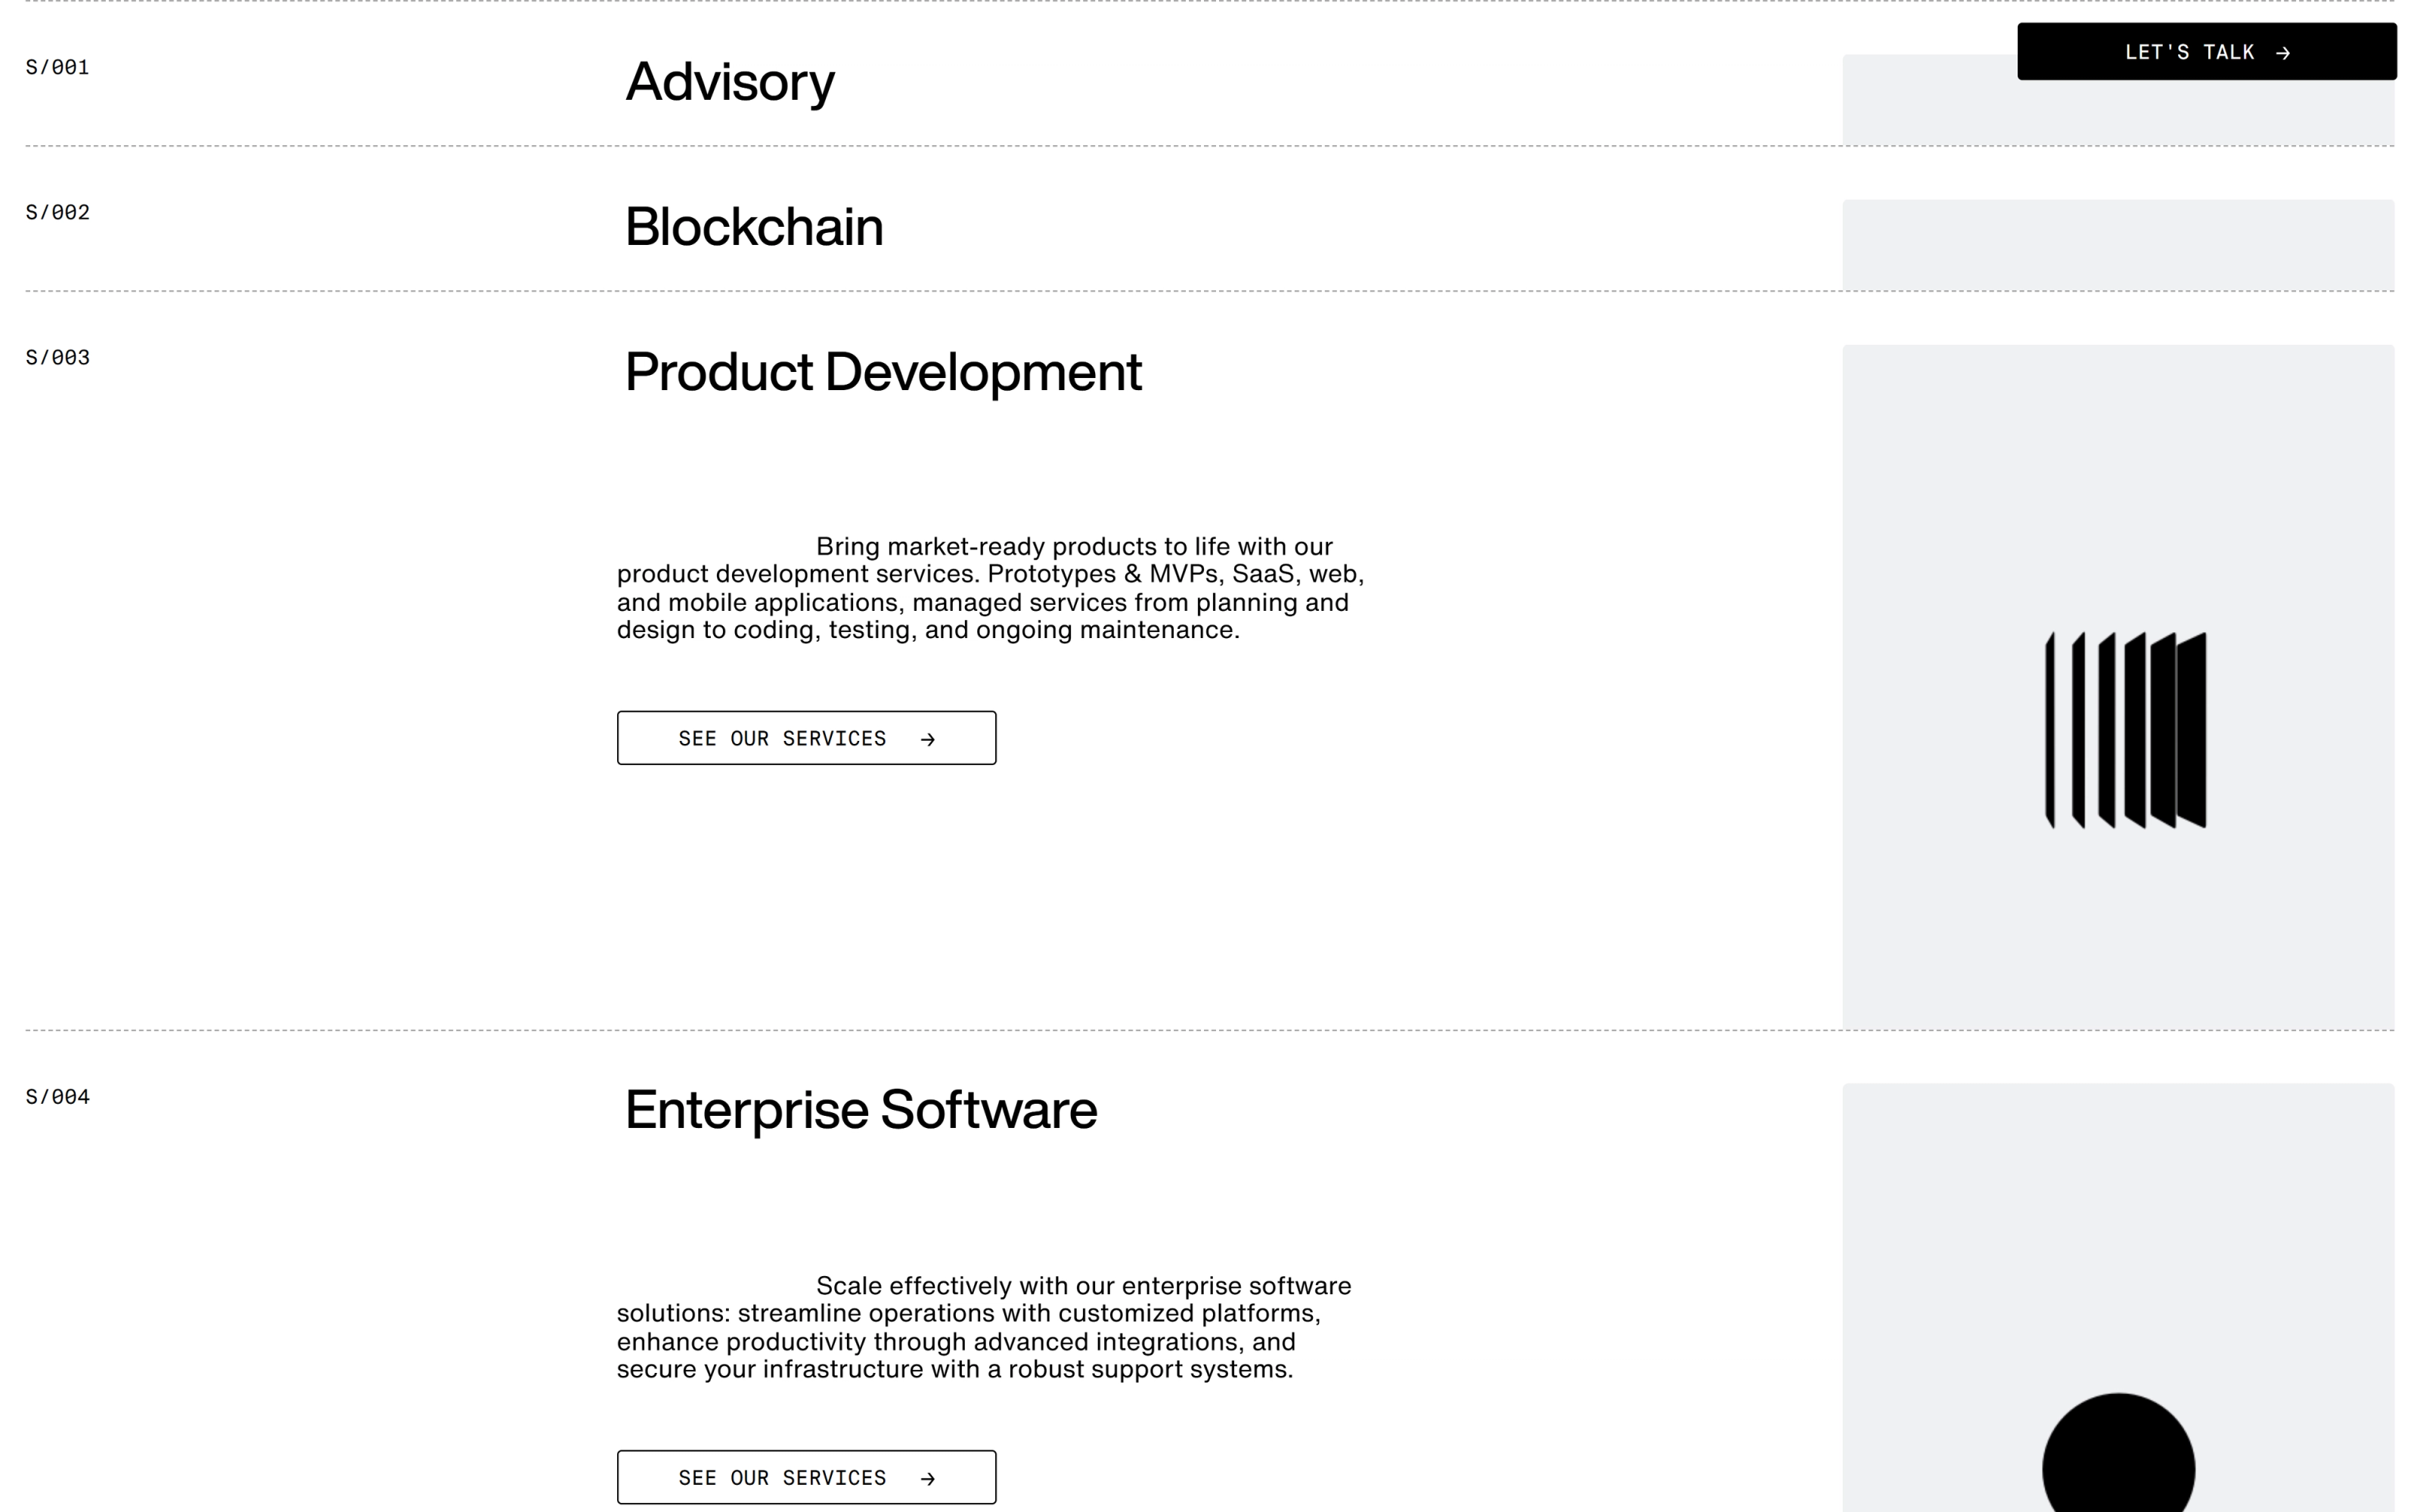The width and height of the screenshot is (2420, 1512).
Task: Click arrow icon in Product Development services button
Action: [x=927, y=739]
